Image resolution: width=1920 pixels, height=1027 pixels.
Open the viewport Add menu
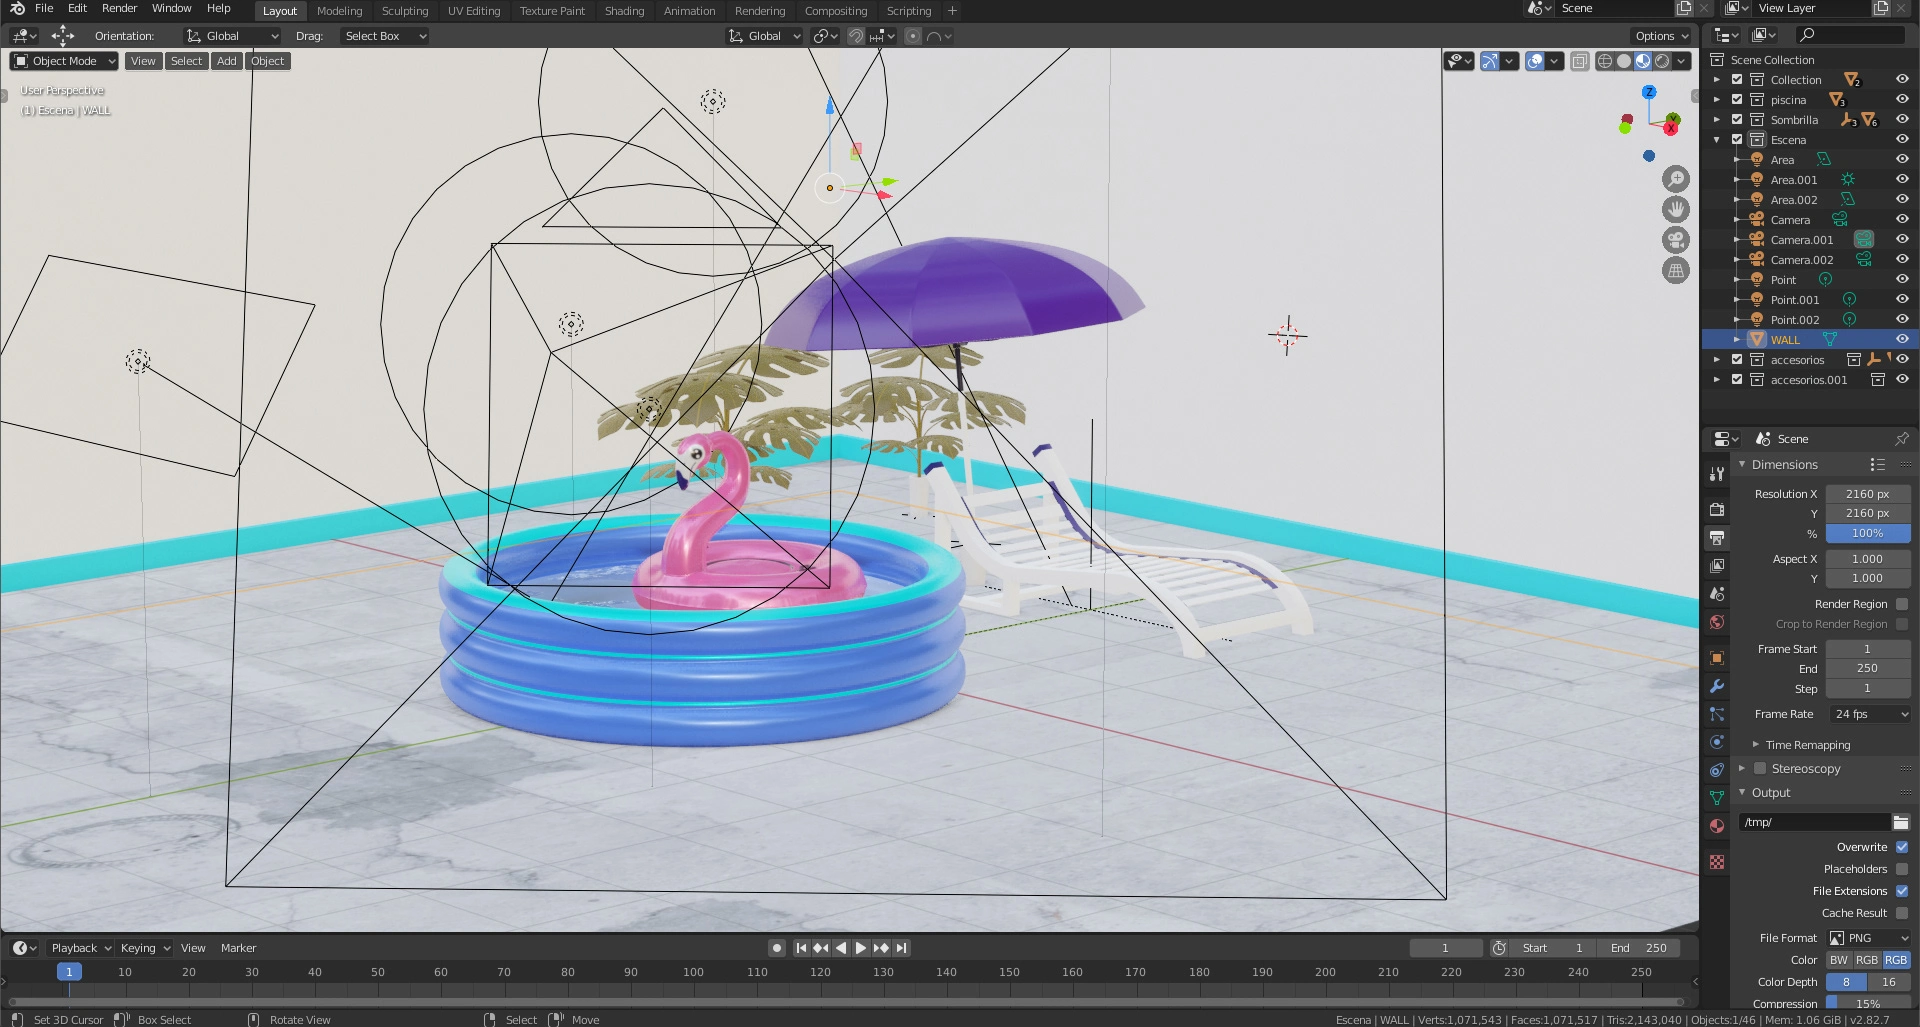coord(227,61)
